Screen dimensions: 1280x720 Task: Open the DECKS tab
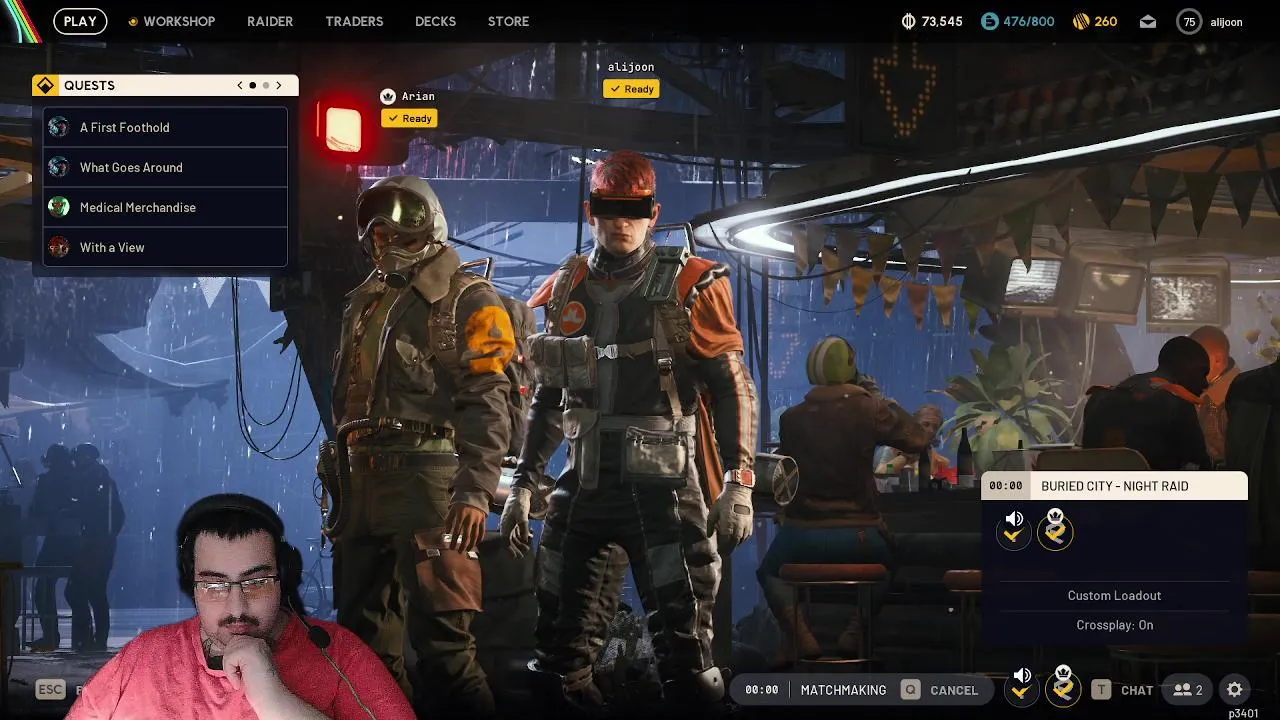[x=435, y=21]
